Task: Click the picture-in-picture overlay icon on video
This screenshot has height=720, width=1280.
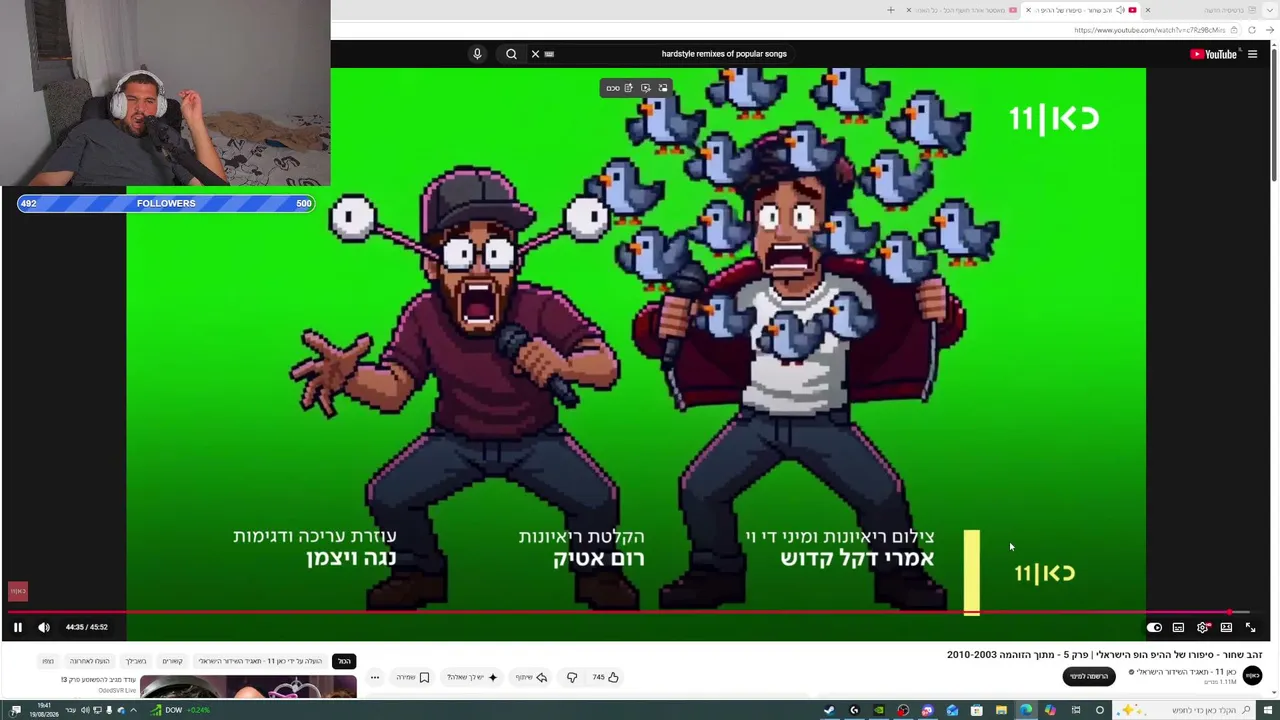Action: click(x=662, y=88)
